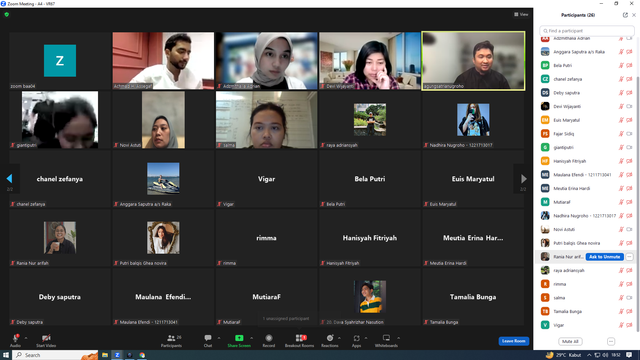
Task: Click the green encryption shield icon
Action: point(7,14)
